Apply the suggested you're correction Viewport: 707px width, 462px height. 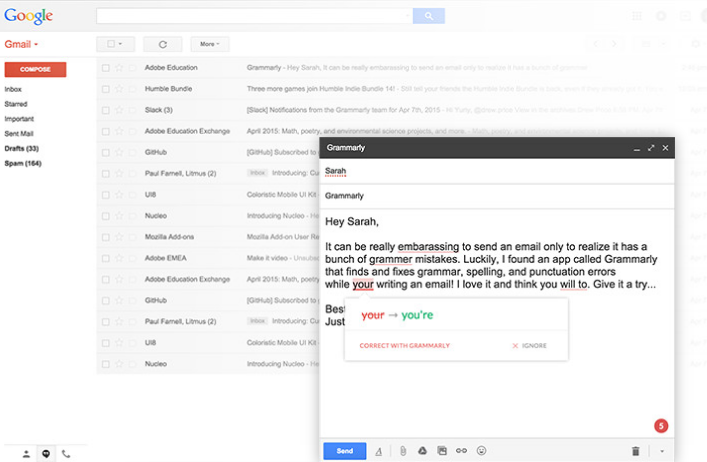click(417, 315)
